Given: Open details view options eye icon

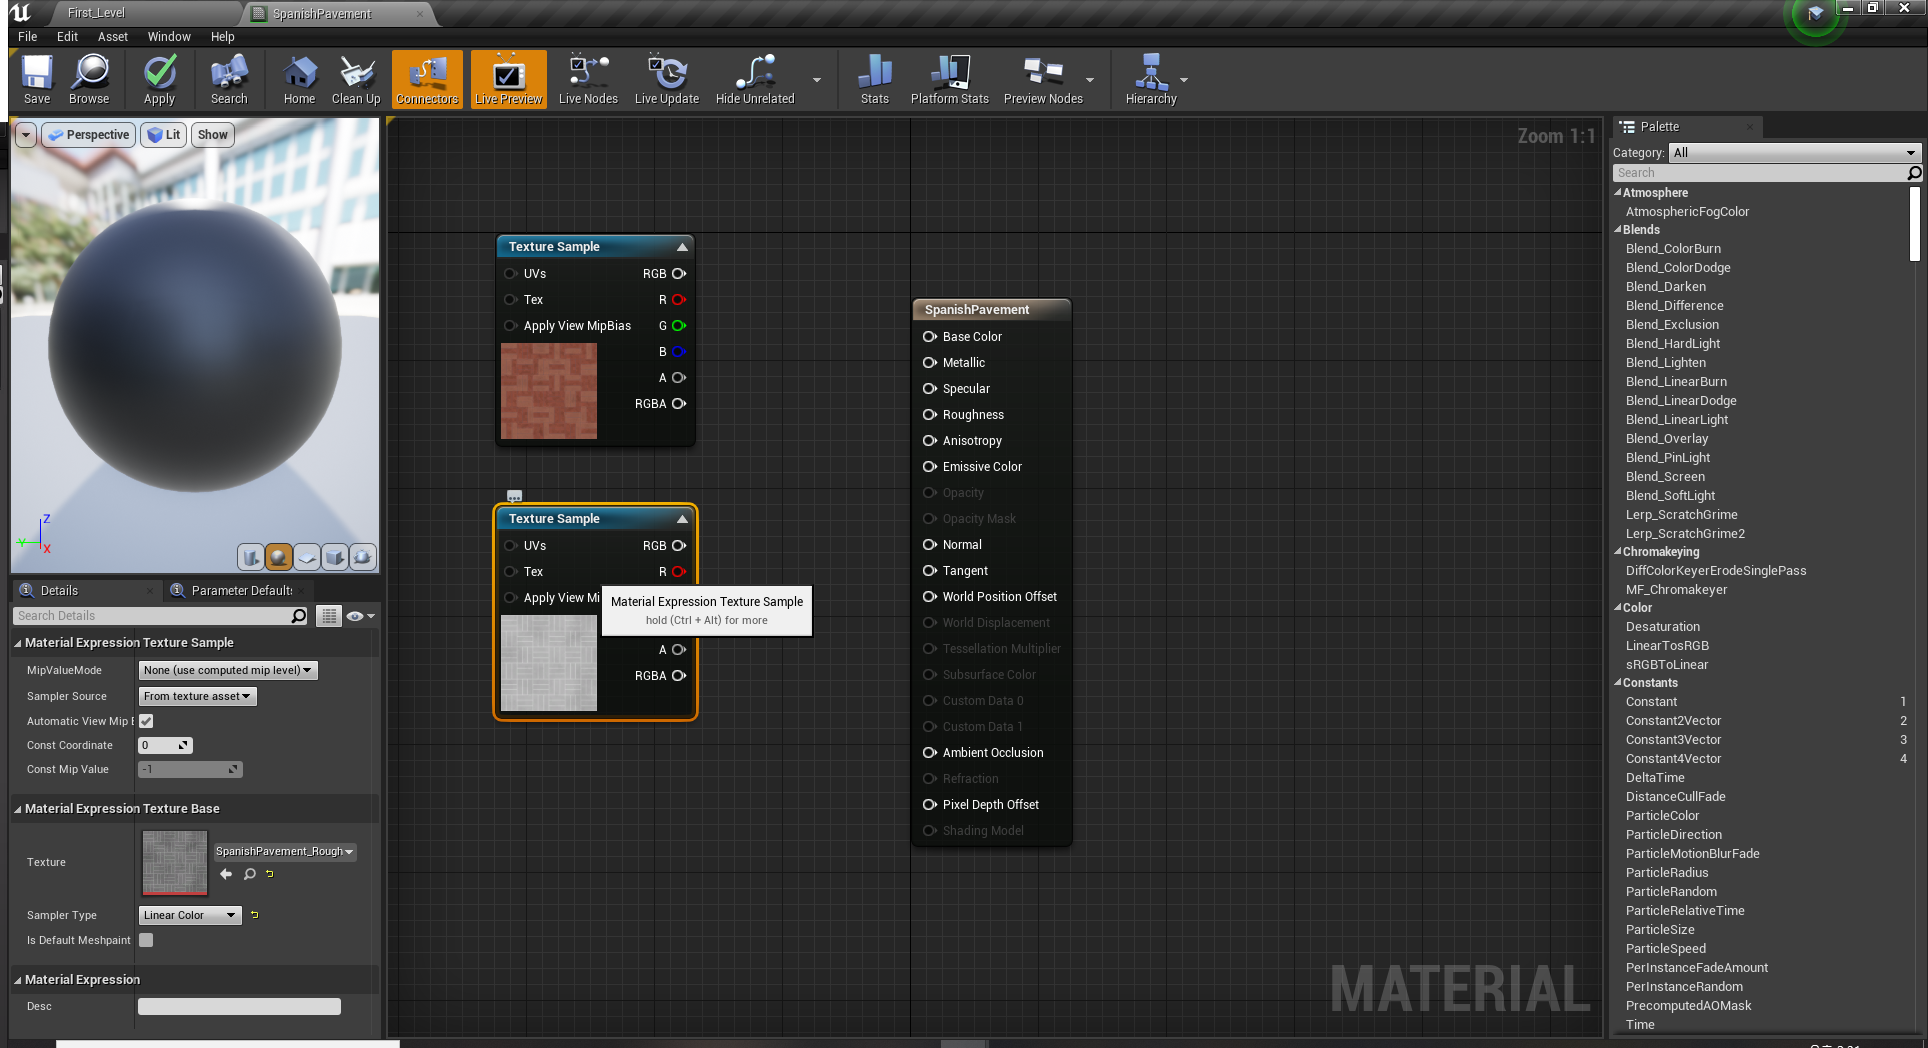Looking at the screenshot, I should [x=360, y=616].
